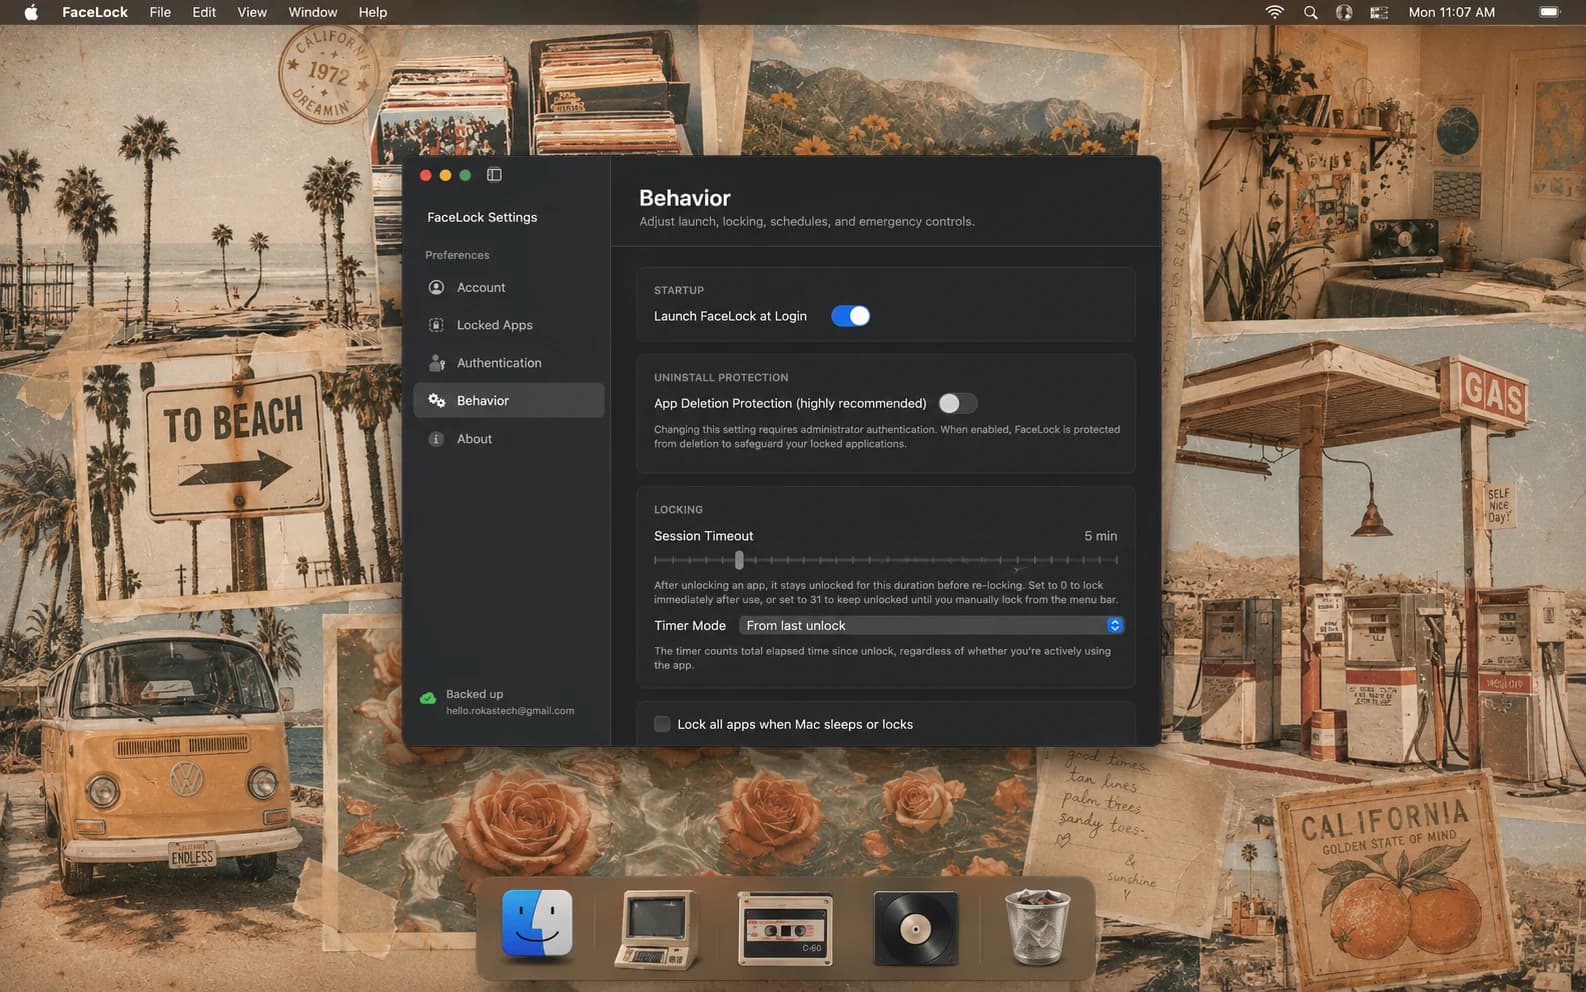The image size is (1586, 992).
Task: Click the backup email hello.rokastech@gmail.com
Action: click(x=510, y=711)
